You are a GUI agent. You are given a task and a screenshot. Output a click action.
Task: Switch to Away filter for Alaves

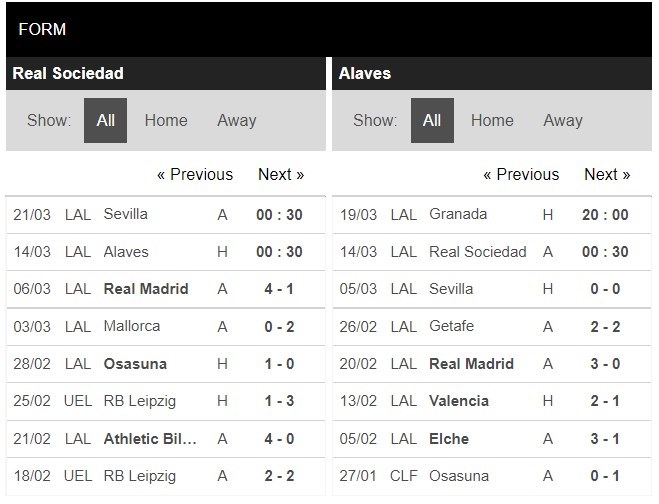[x=563, y=121]
